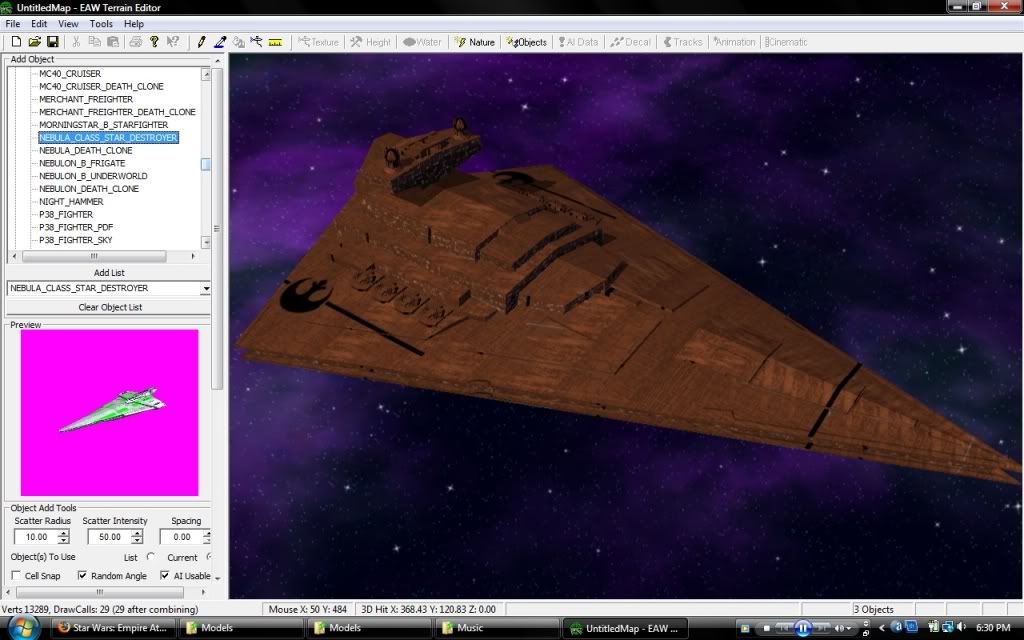
Task: Select MC40_CRUISER_DEATH_CLONE in object list
Action: 101,86
